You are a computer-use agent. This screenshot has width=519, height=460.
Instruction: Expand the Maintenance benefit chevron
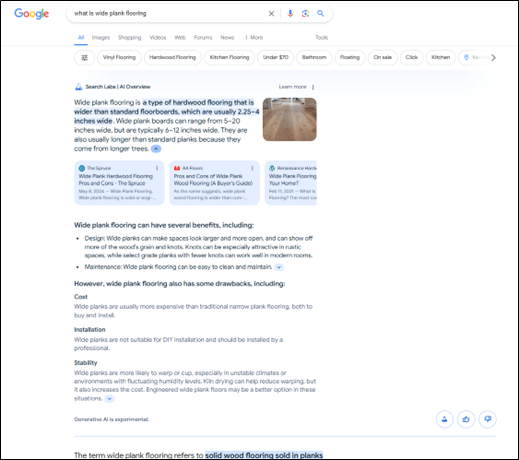(279, 267)
